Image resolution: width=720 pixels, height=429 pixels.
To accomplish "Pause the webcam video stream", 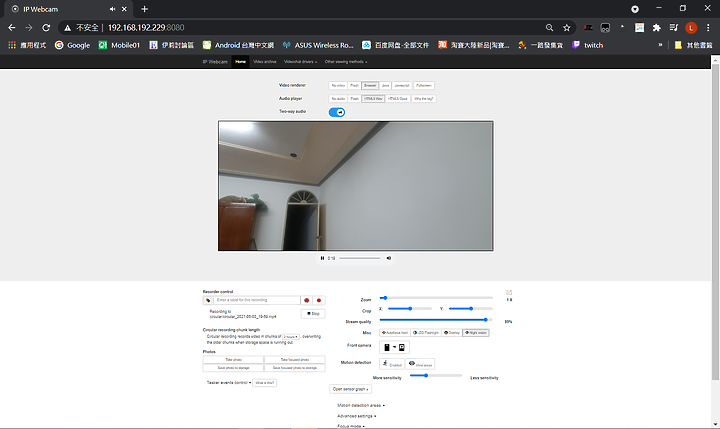I will (x=322, y=258).
